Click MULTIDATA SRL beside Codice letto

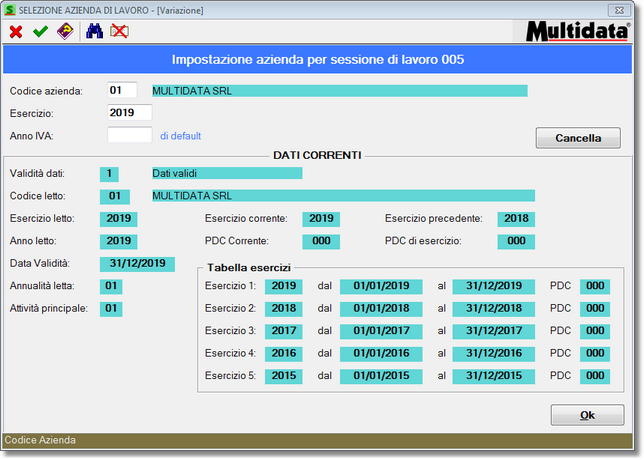[343, 196]
